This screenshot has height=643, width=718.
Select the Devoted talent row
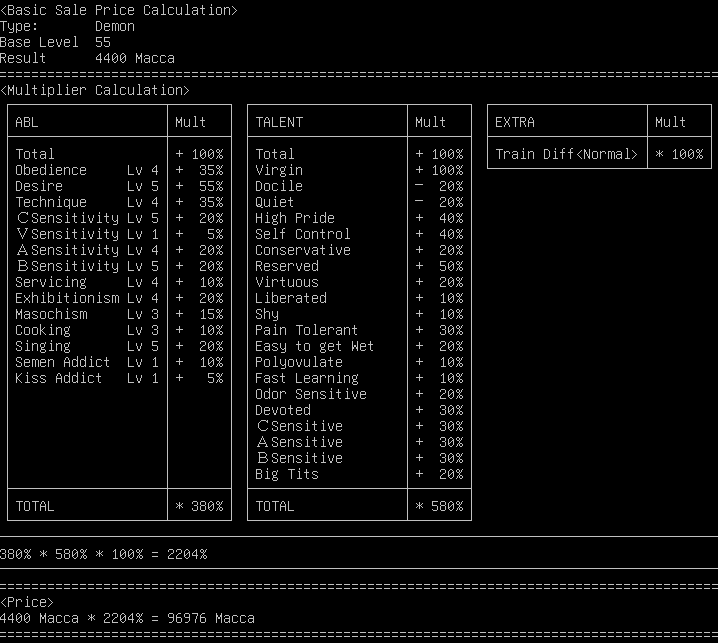click(x=359, y=410)
